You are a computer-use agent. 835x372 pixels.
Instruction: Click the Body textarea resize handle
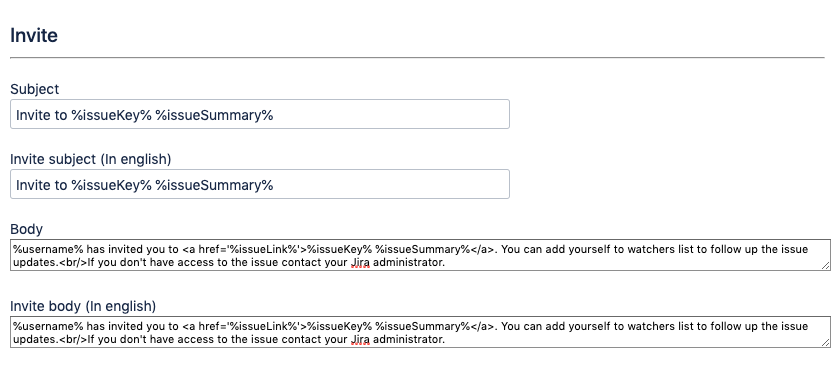pyautogui.click(x=825, y=265)
